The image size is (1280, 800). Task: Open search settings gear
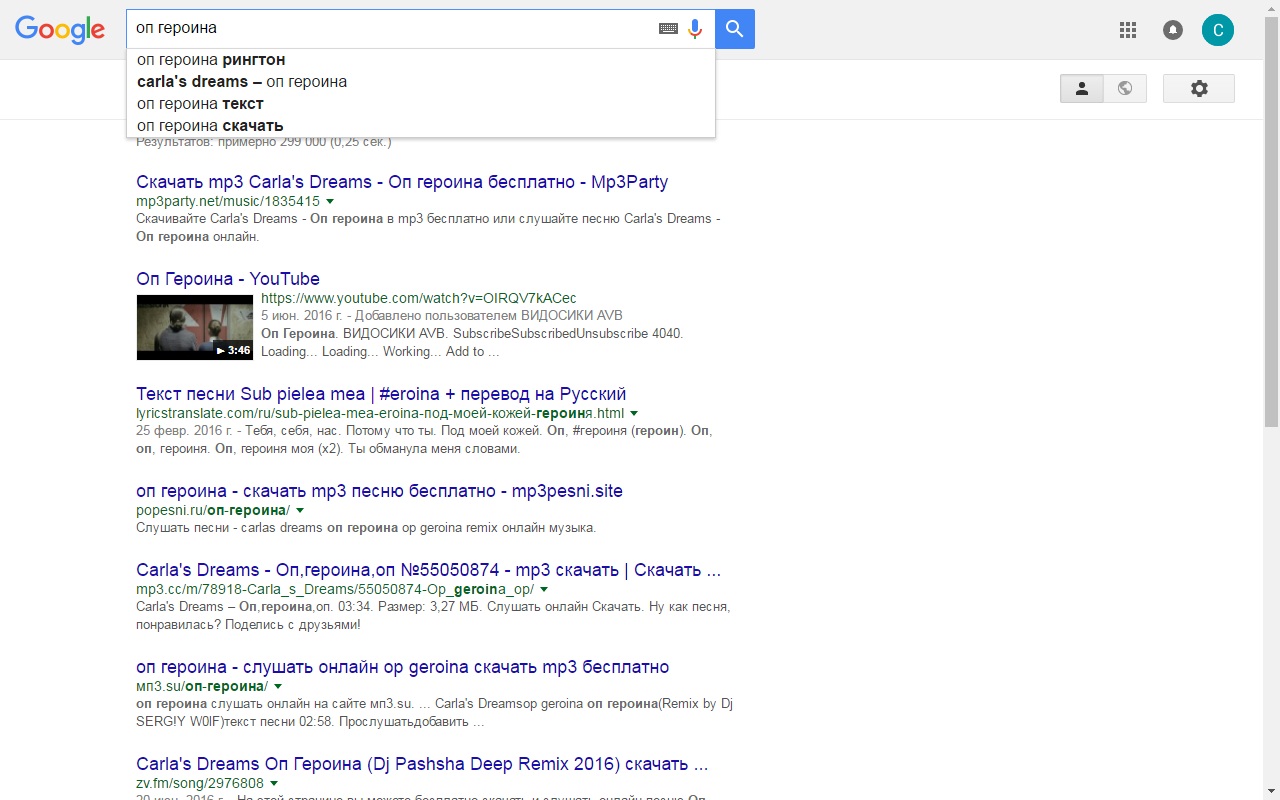pyautogui.click(x=1199, y=89)
